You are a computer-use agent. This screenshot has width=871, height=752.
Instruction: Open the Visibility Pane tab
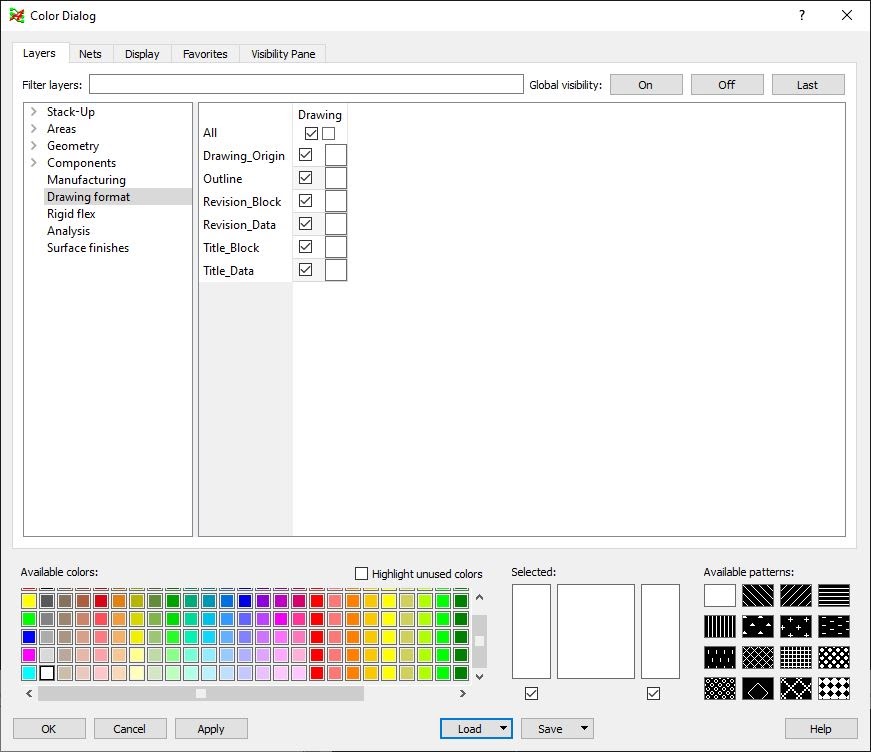click(x=283, y=54)
